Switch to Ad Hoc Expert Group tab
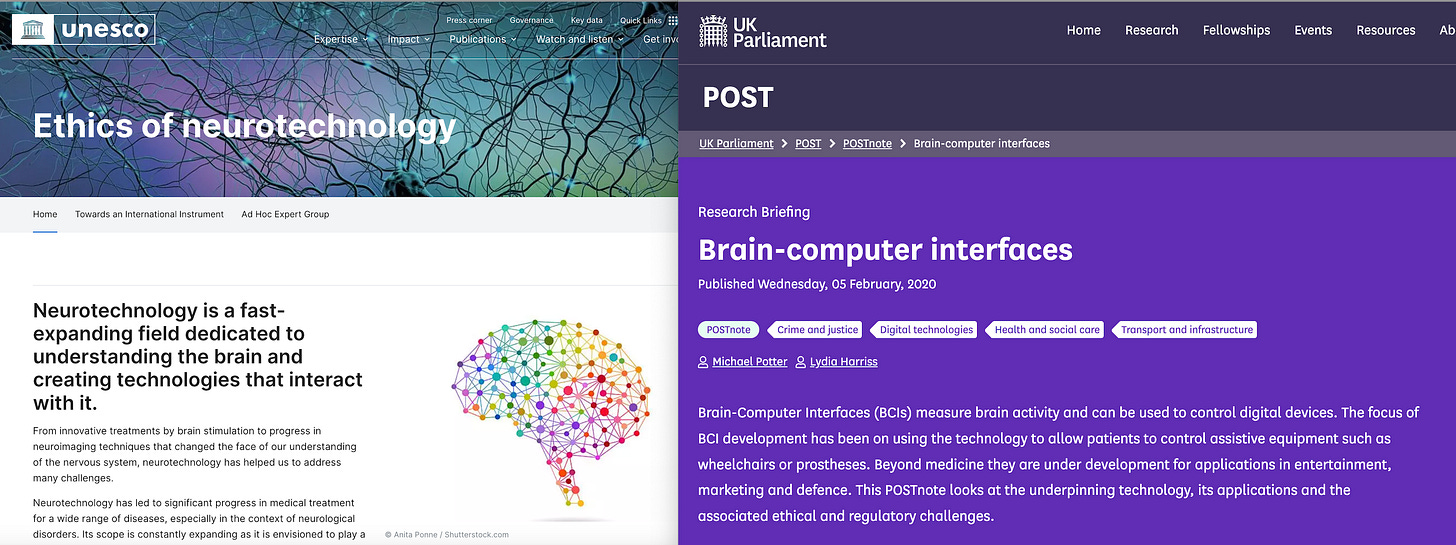 pyautogui.click(x=285, y=214)
